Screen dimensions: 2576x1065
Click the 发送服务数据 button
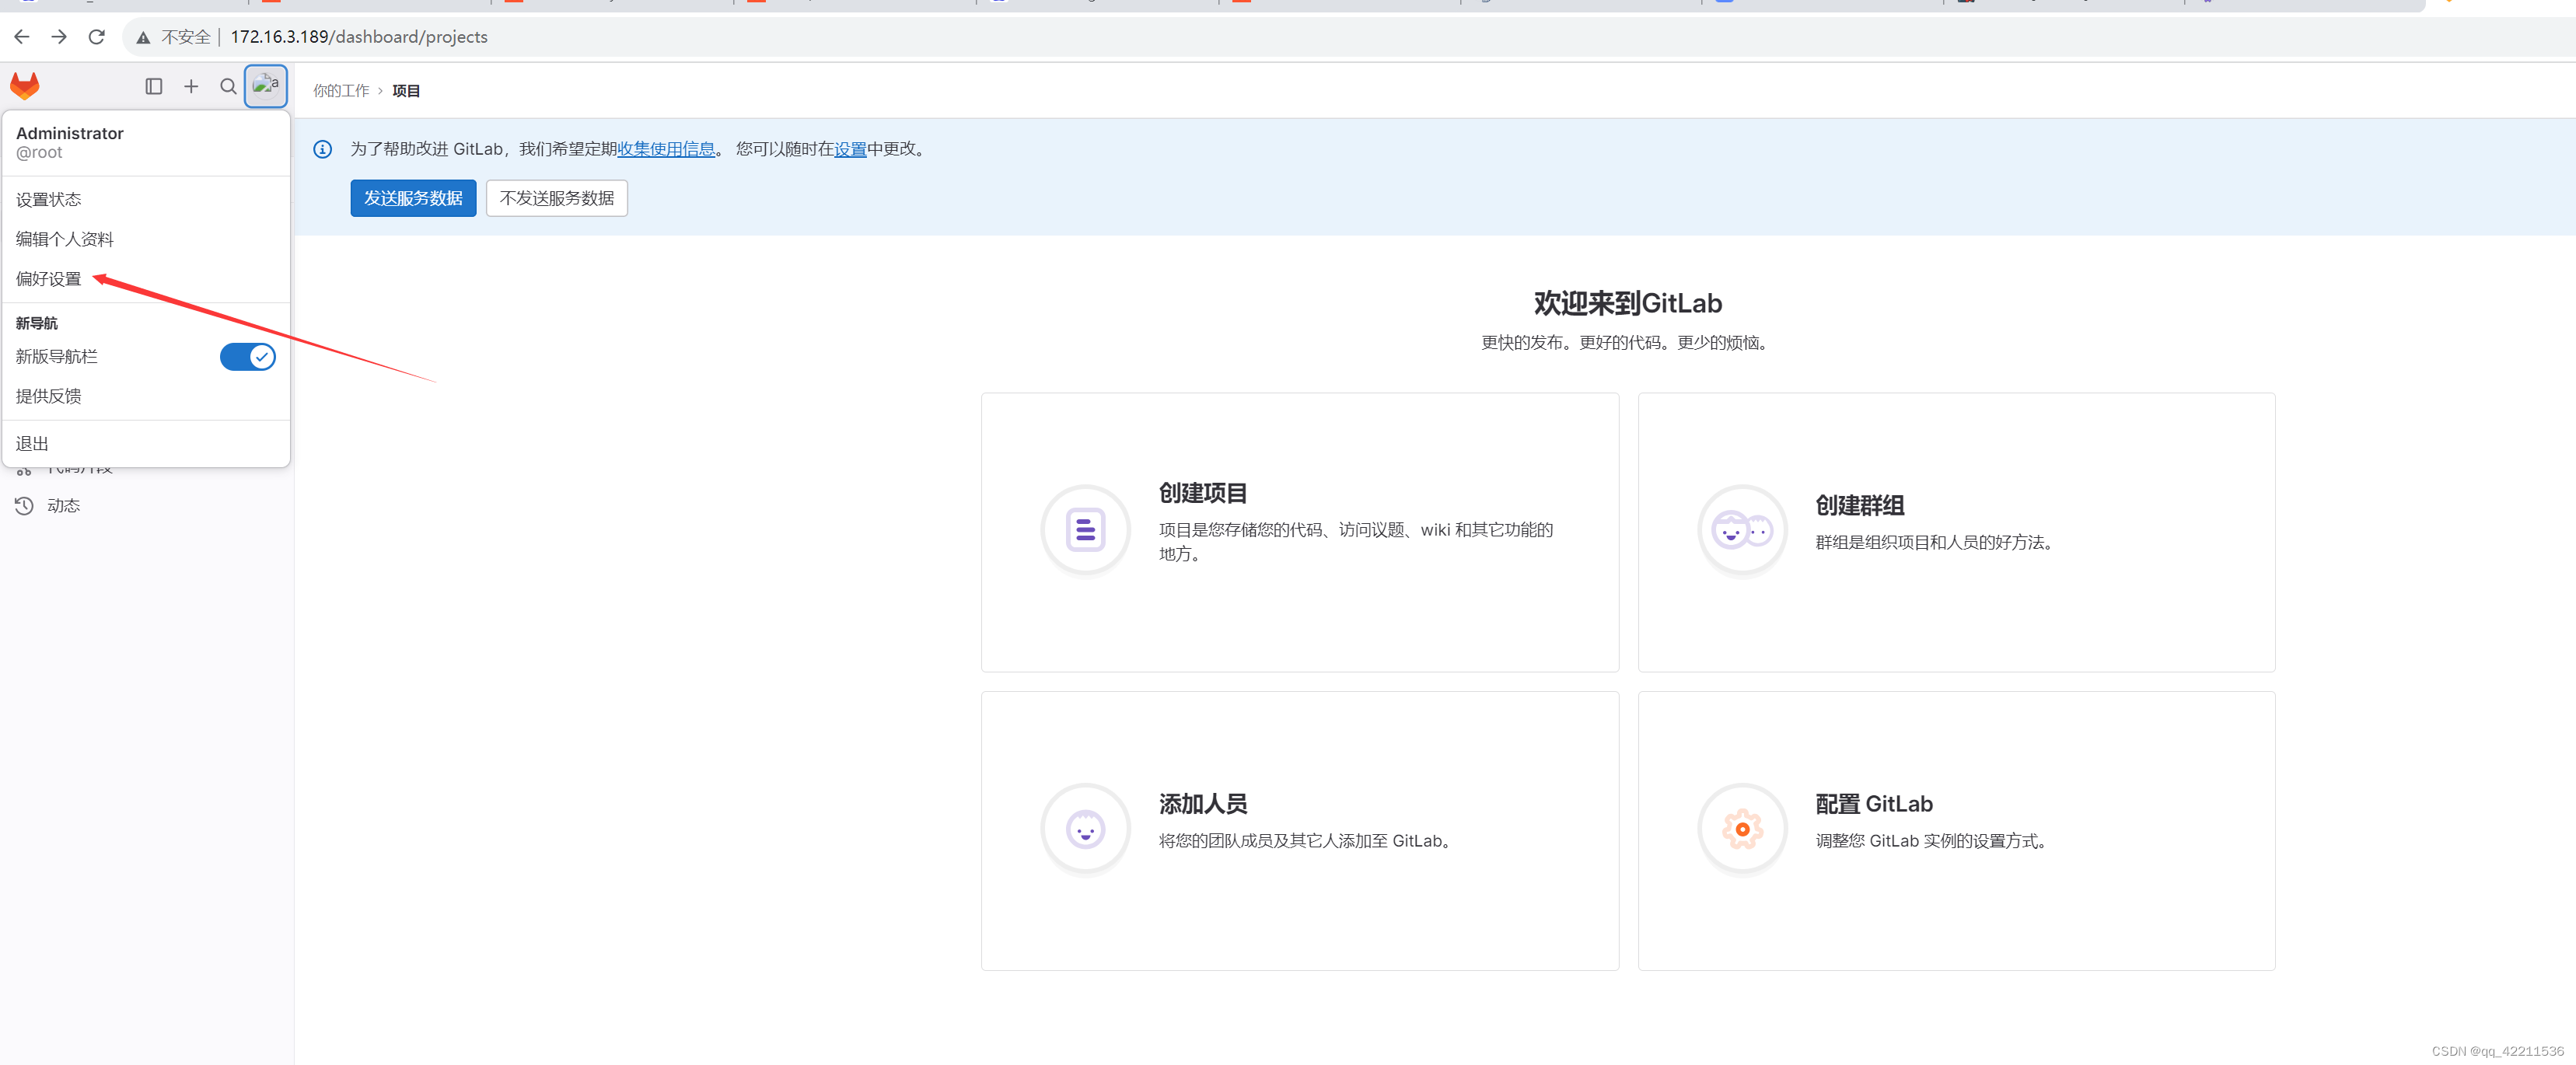[x=412, y=197]
